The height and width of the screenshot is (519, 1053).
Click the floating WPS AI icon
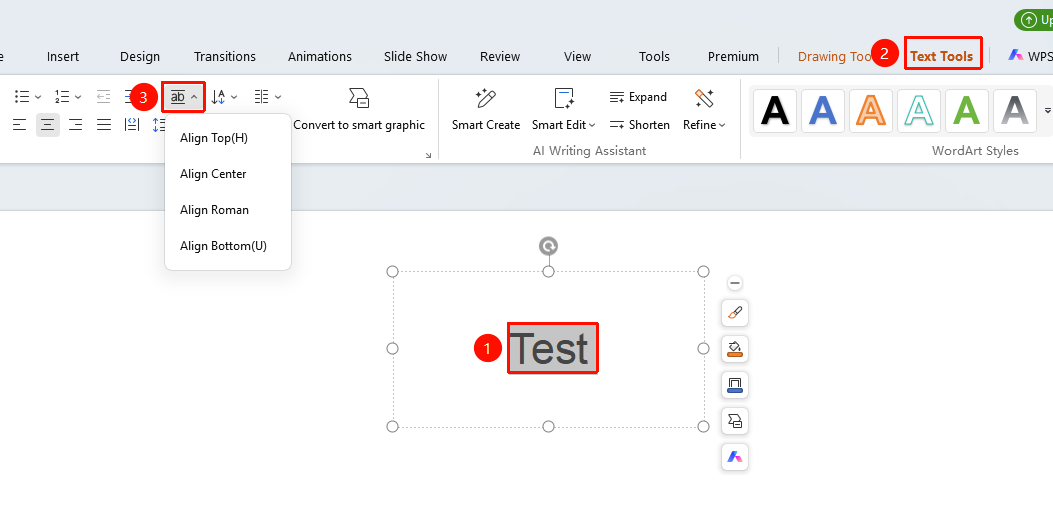[x=735, y=458]
